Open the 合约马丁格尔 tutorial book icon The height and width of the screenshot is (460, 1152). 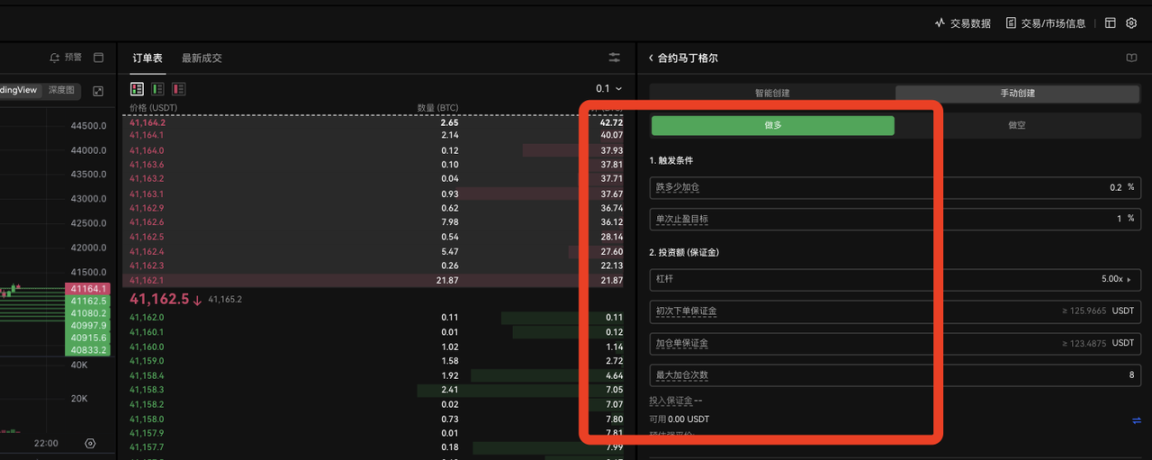coord(1131,58)
